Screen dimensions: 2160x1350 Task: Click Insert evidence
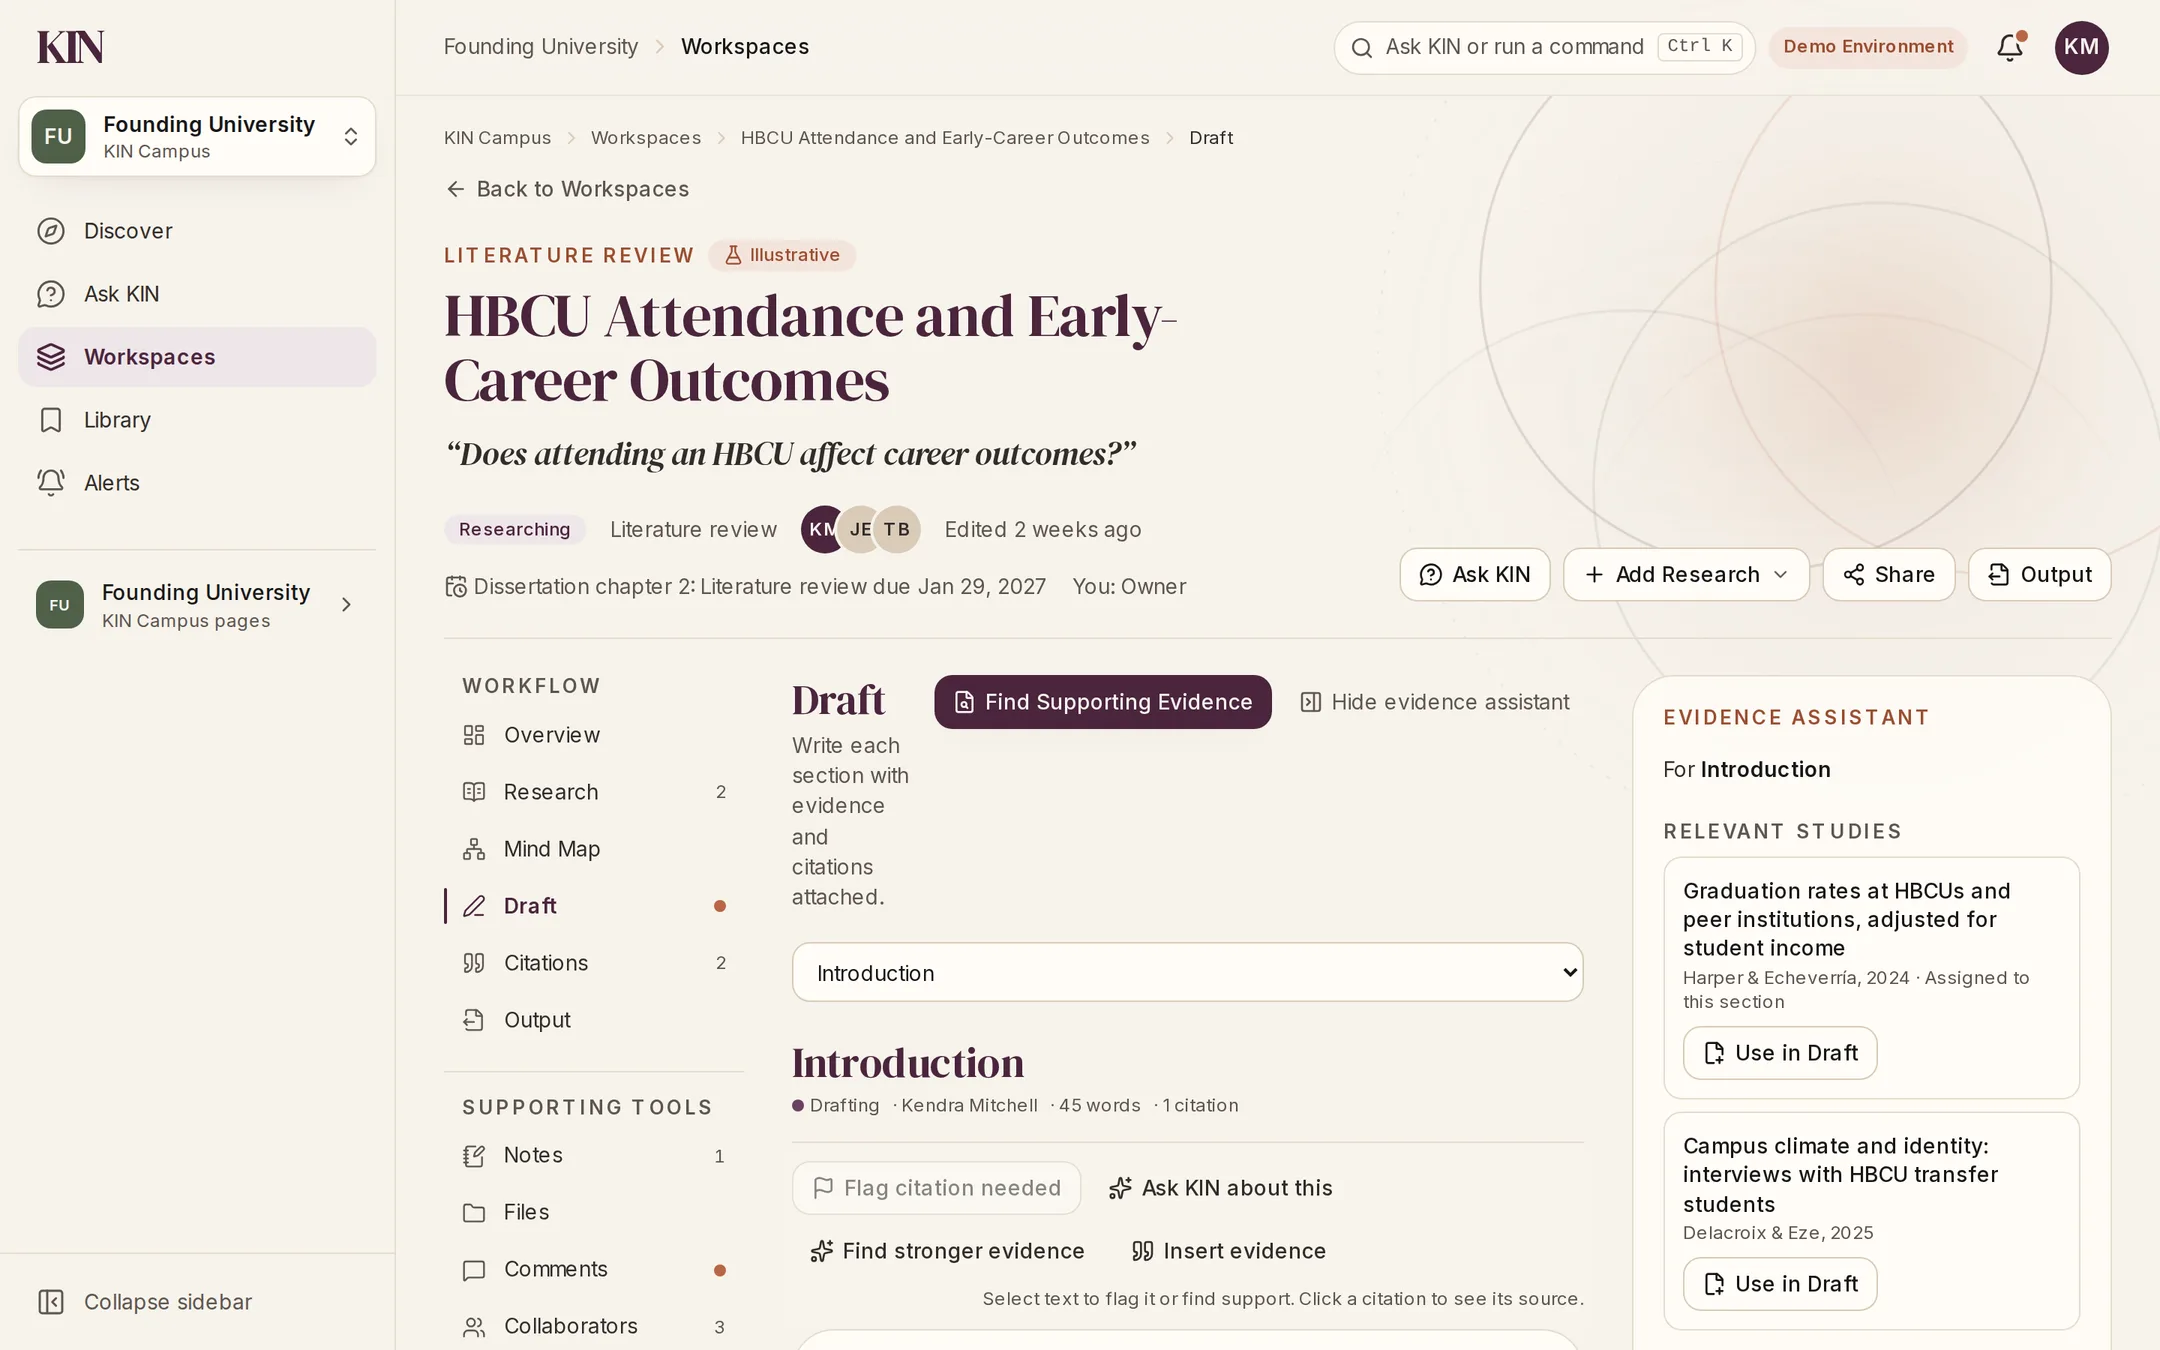(x=1228, y=1251)
